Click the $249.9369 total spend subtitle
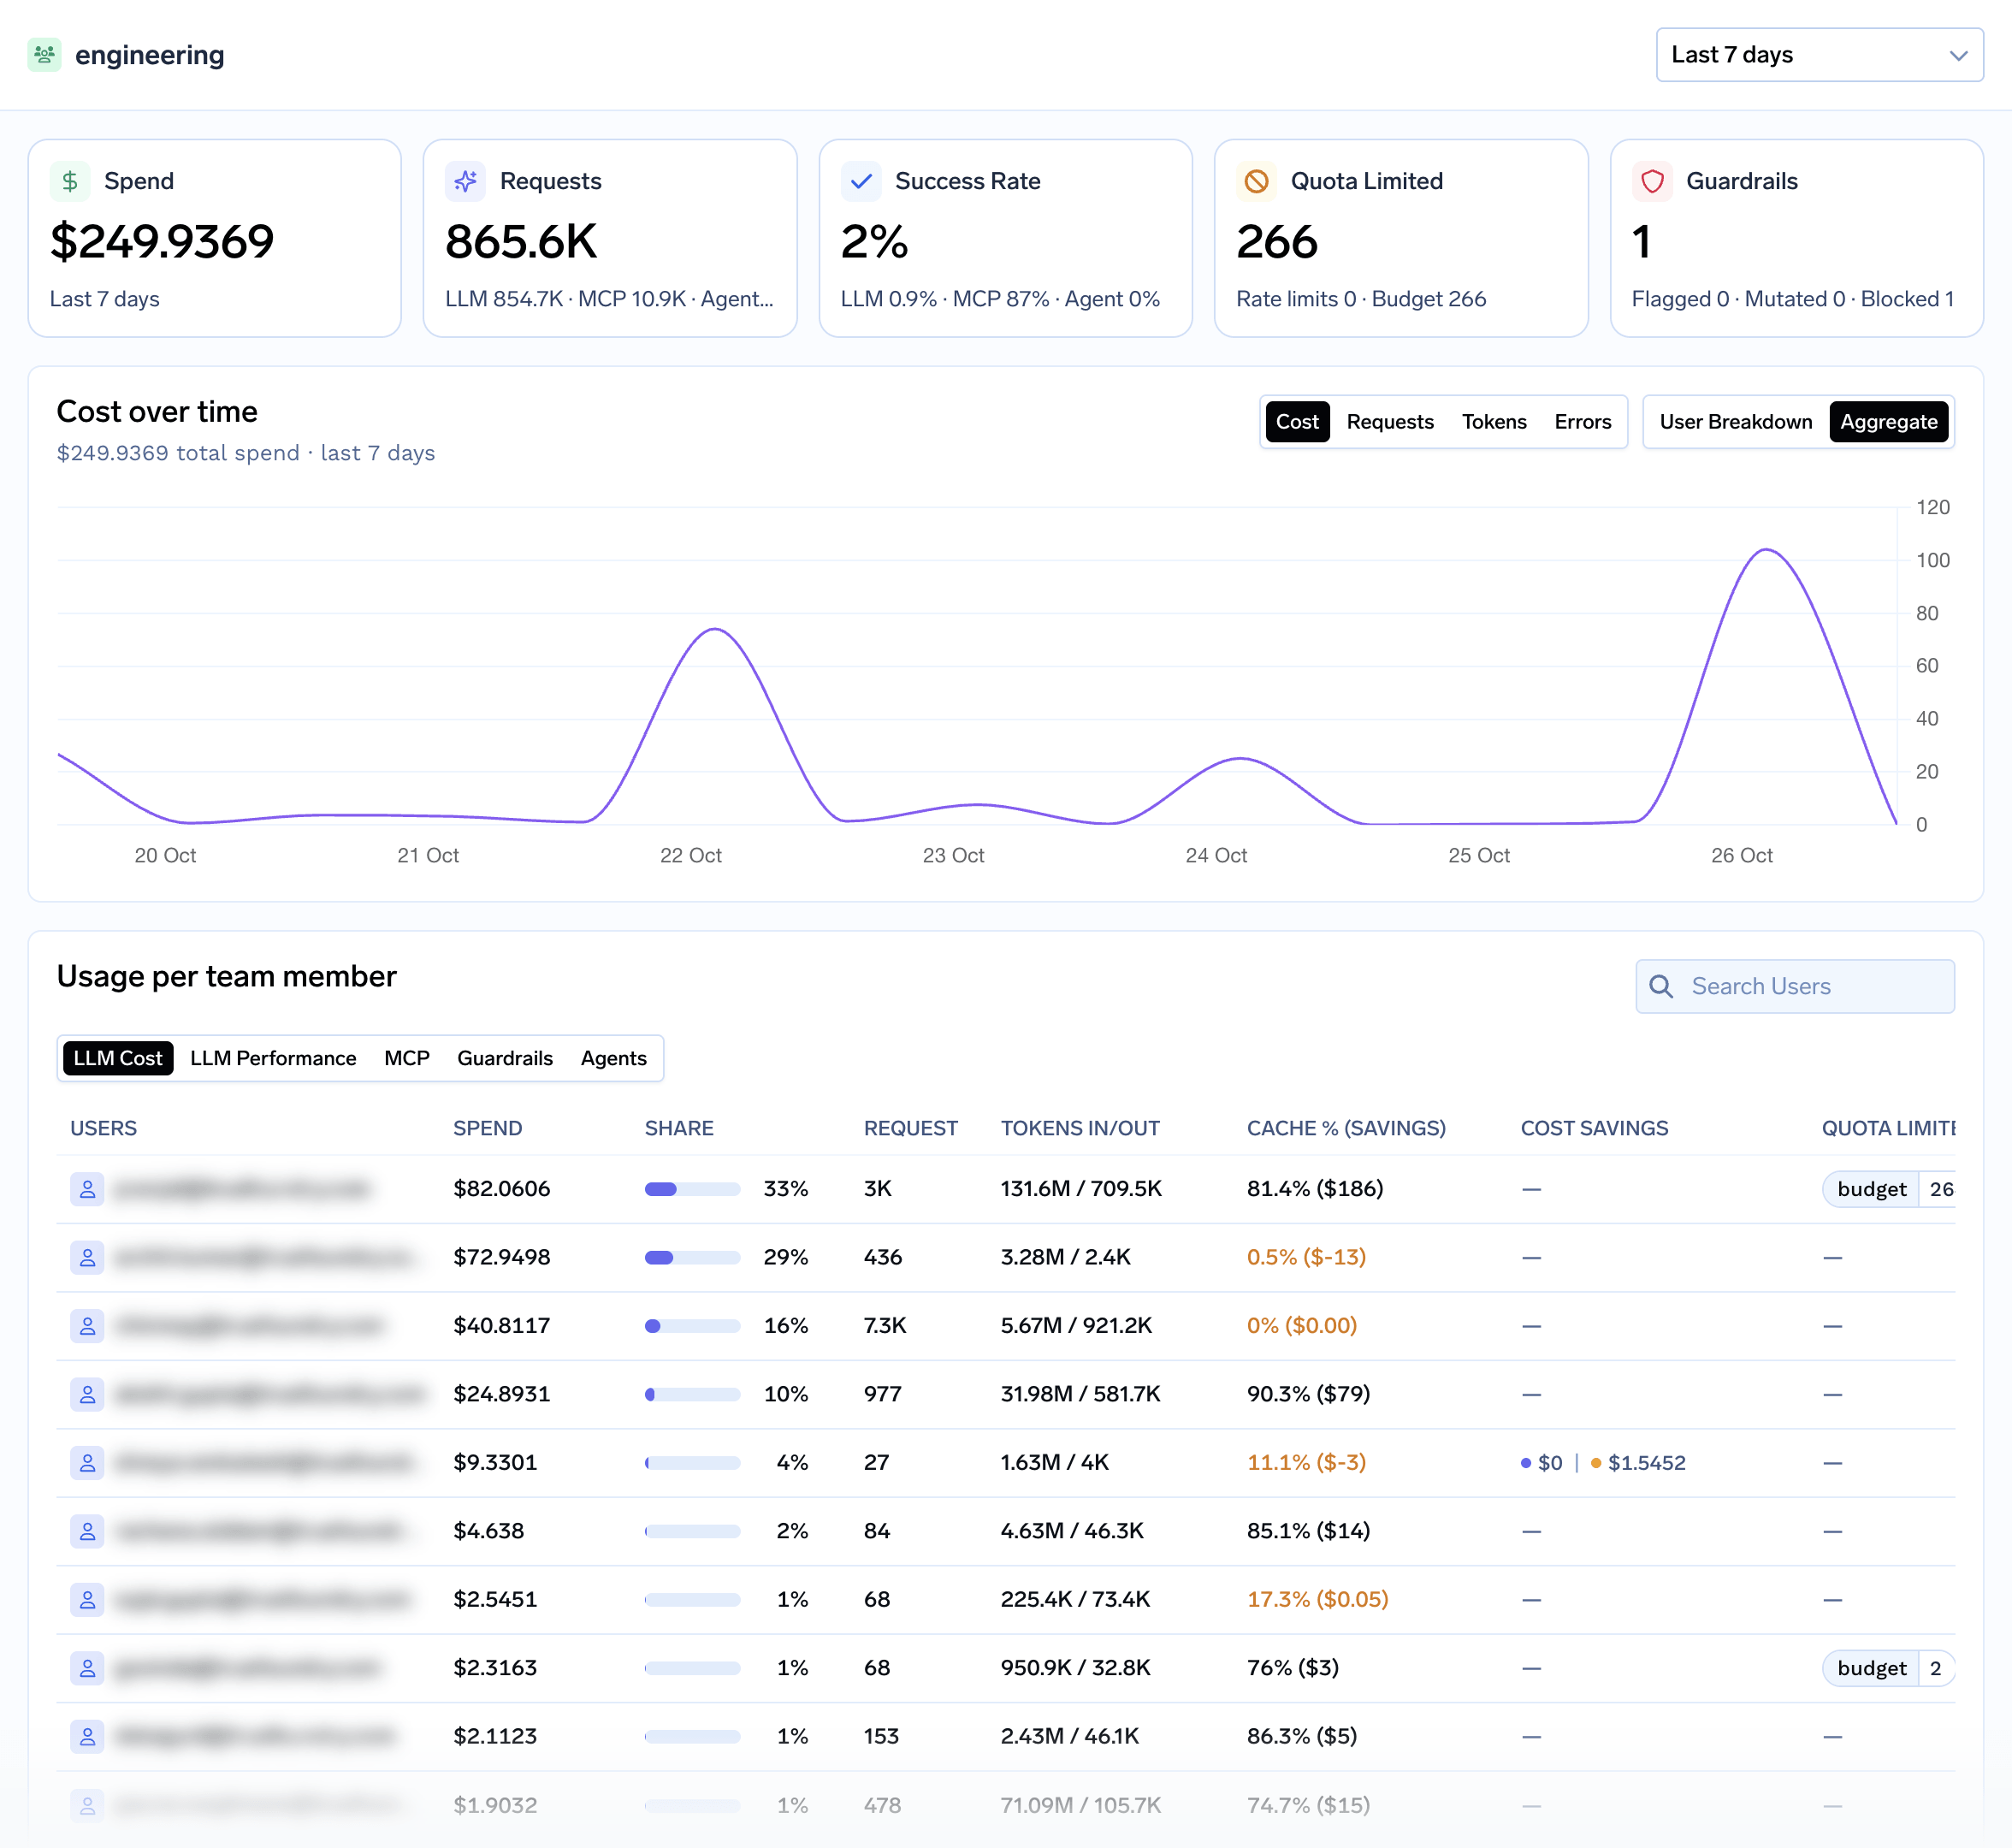Viewport: 2012px width, 1848px height. click(x=246, y=453)
